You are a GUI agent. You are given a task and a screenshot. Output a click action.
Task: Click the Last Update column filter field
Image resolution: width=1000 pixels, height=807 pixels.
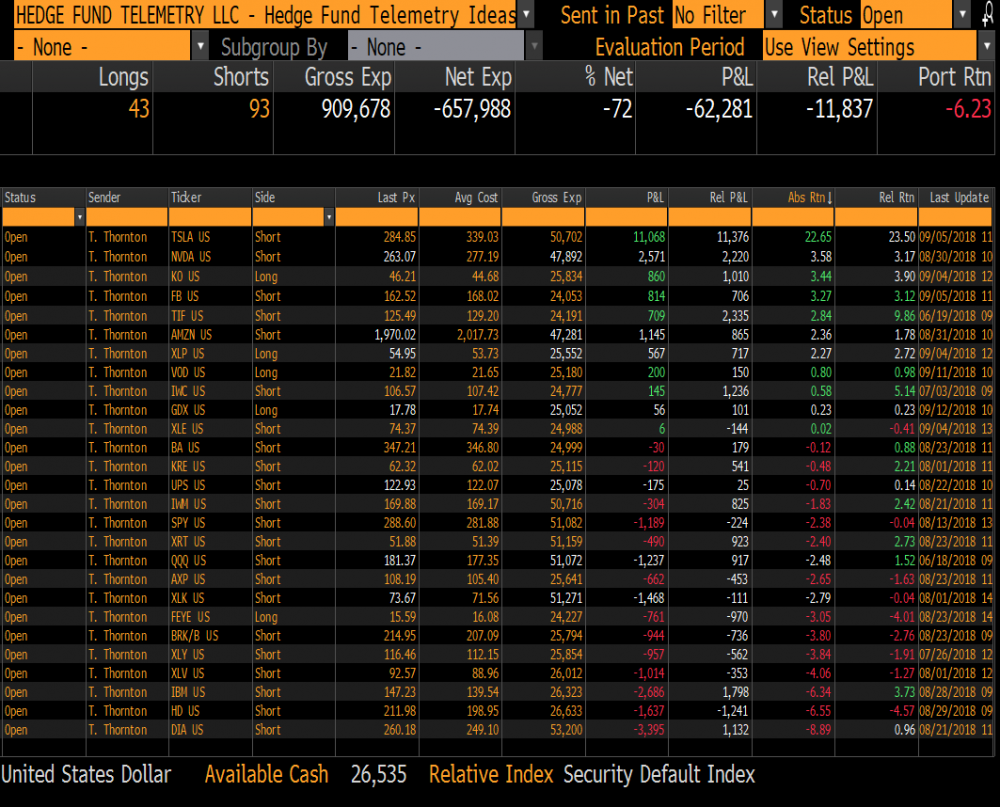956,218
